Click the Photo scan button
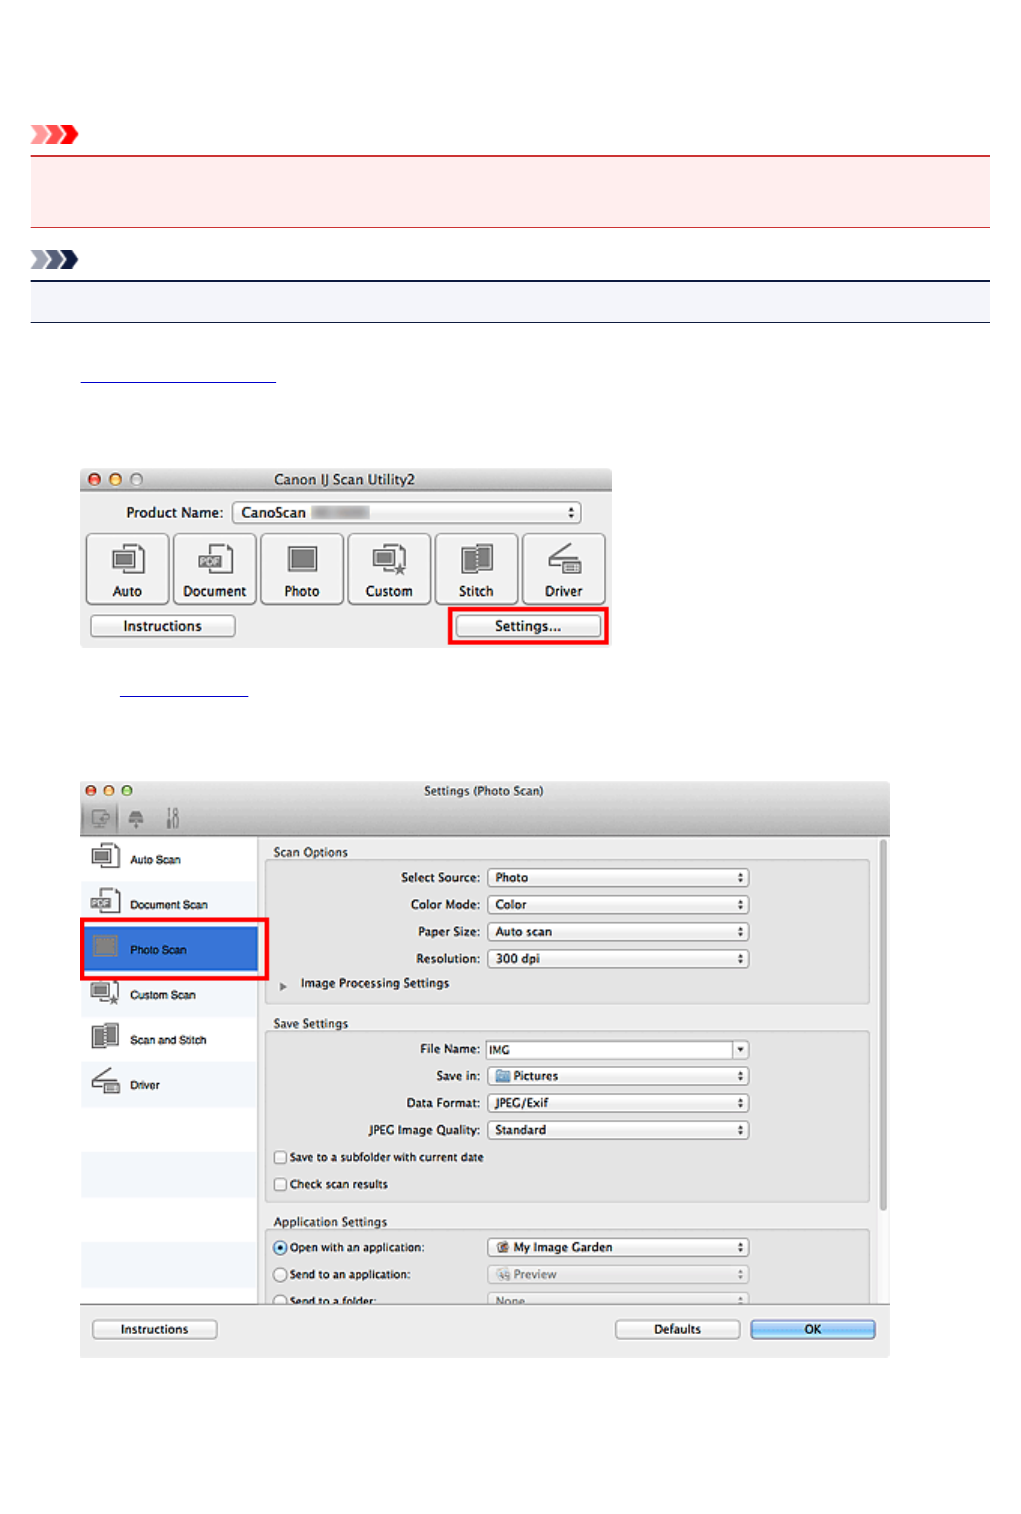The height and width of the screenshot is (1514, 1021). [302, 569]
